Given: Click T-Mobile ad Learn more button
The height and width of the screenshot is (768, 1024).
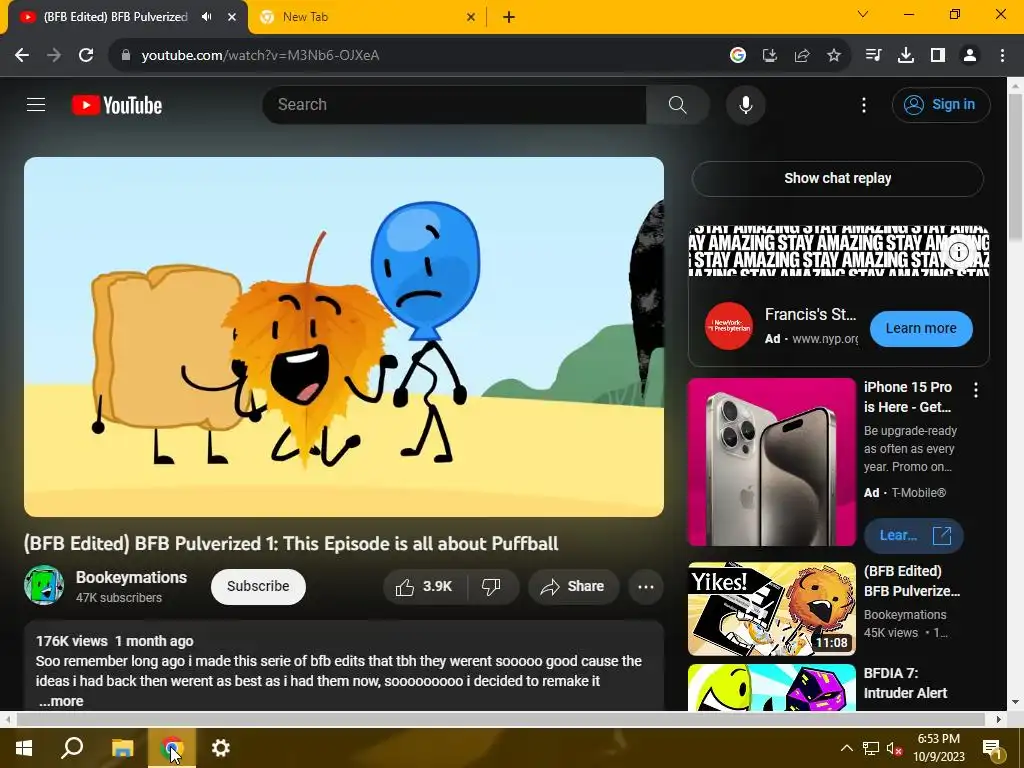Looking at the screenshot, I should [914, 536].
